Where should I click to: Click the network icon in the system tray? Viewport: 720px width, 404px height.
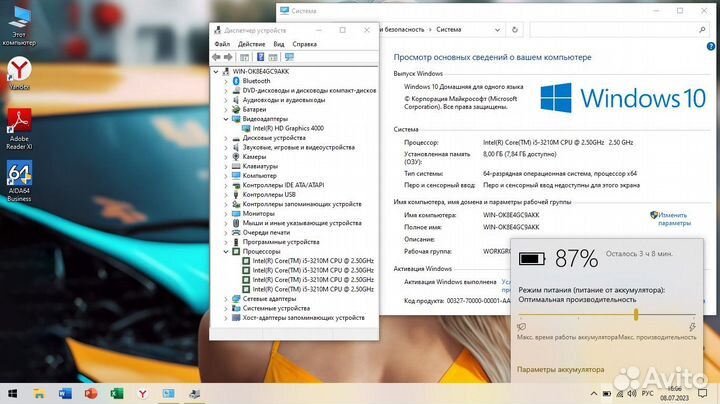620,393
